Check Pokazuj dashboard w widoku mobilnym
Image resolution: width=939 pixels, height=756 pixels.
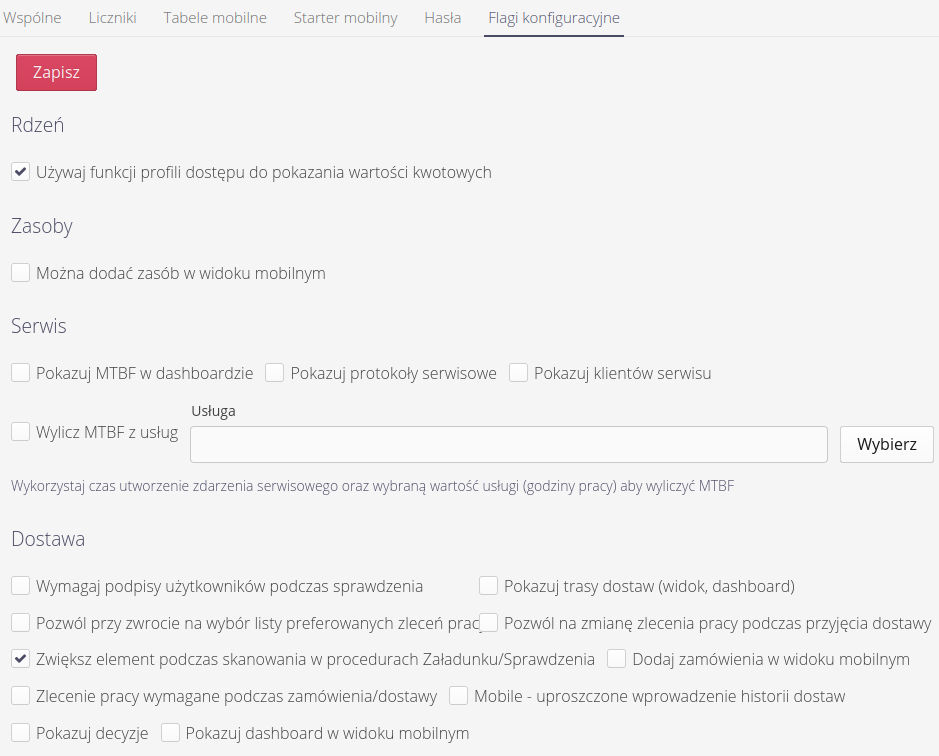pyautogui.click(x=170, y=733)
